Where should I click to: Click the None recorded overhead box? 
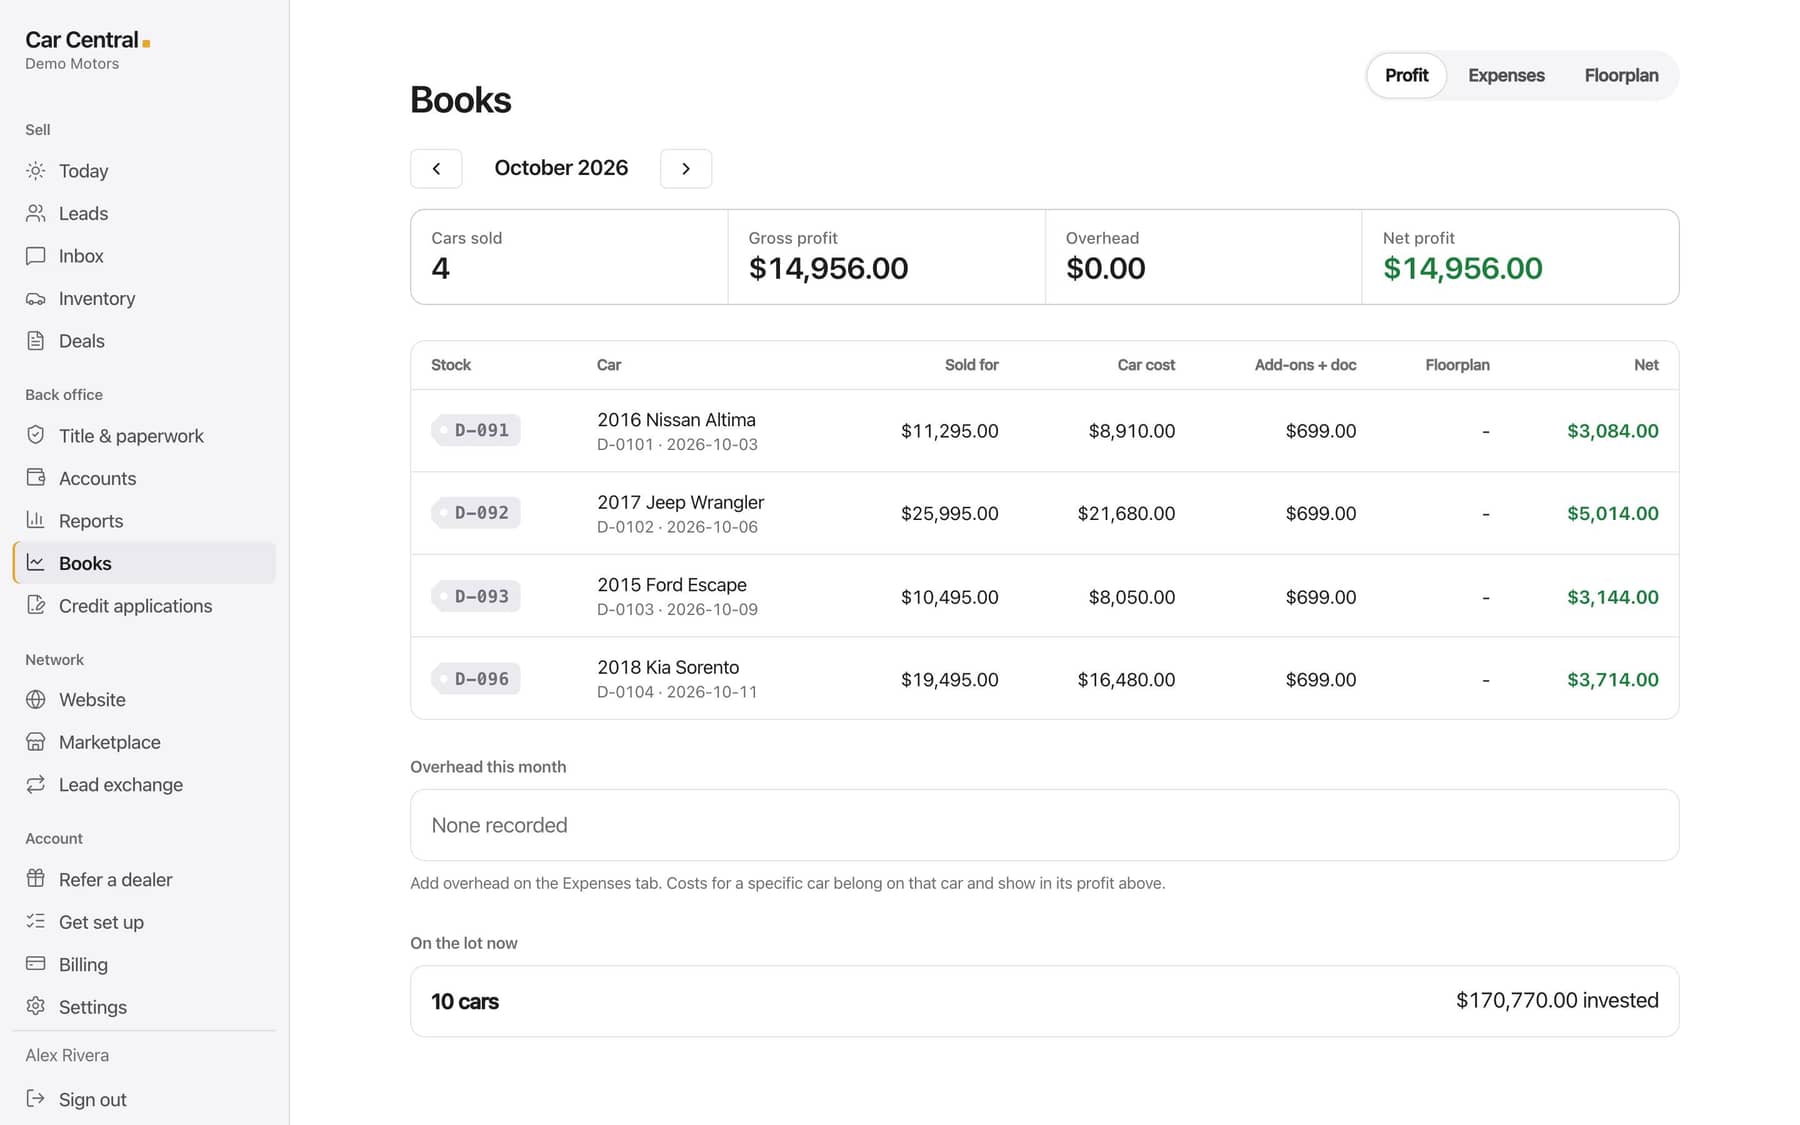pos(1044,825)
